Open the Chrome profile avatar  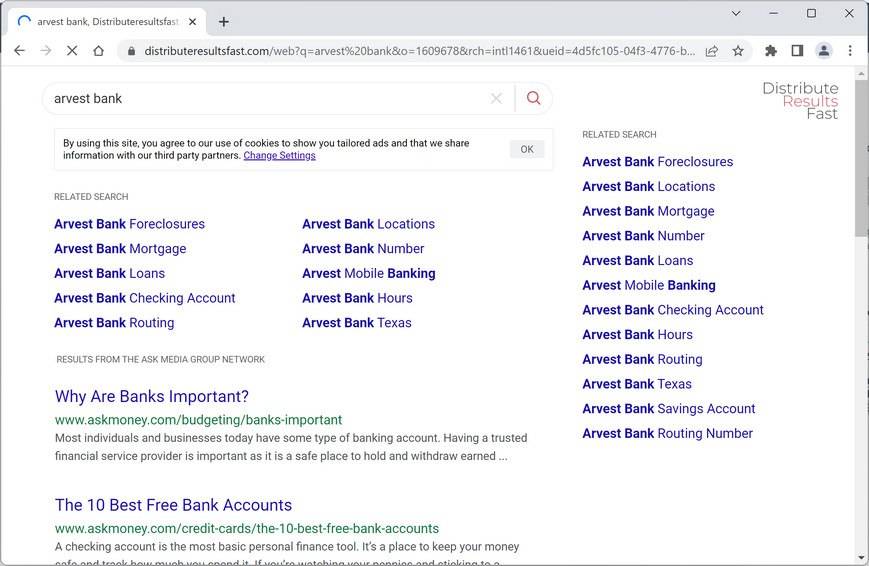tap(823, 51)
